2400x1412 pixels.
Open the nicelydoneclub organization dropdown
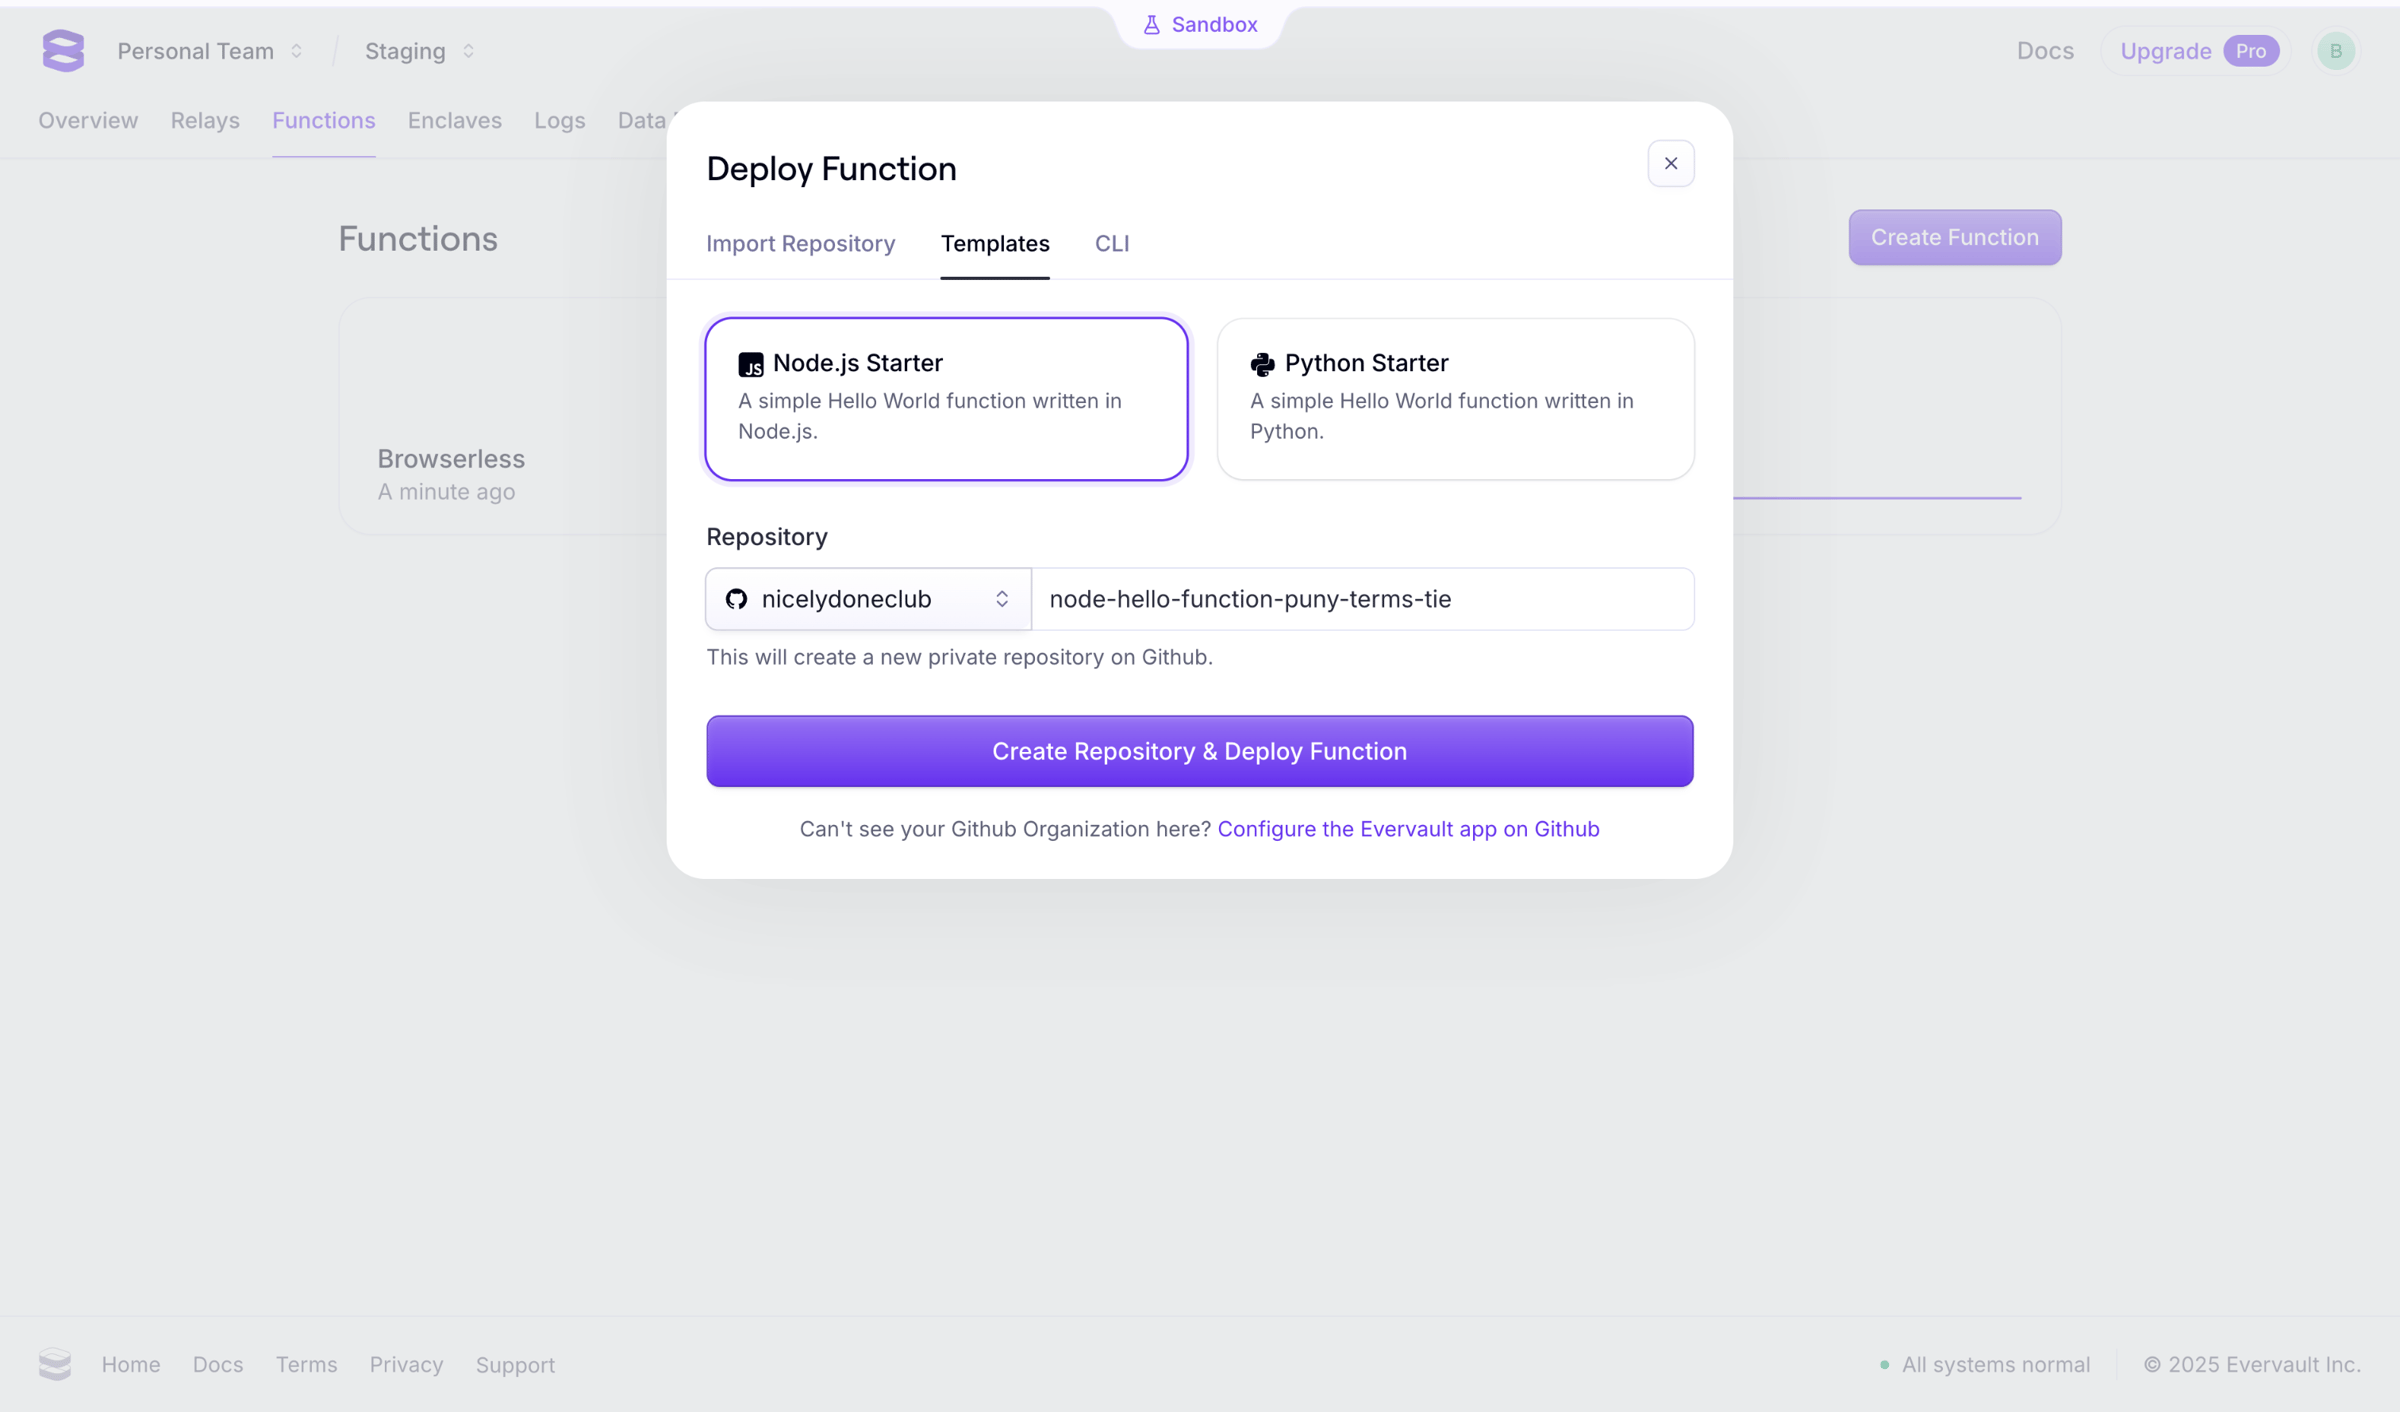click(x=868, y=599)
